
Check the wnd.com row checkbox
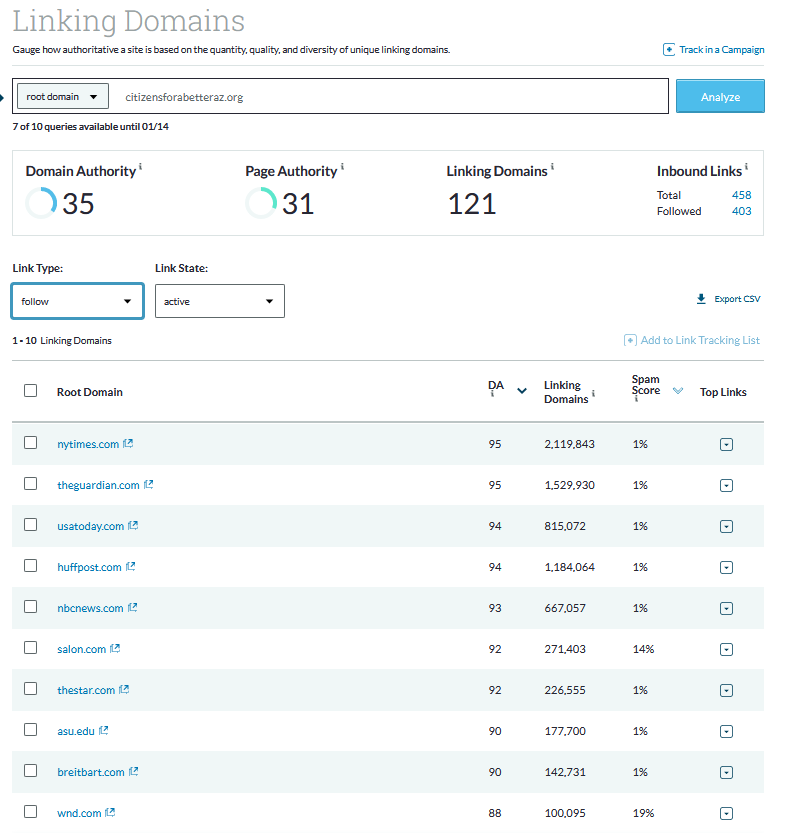point(30,812)
